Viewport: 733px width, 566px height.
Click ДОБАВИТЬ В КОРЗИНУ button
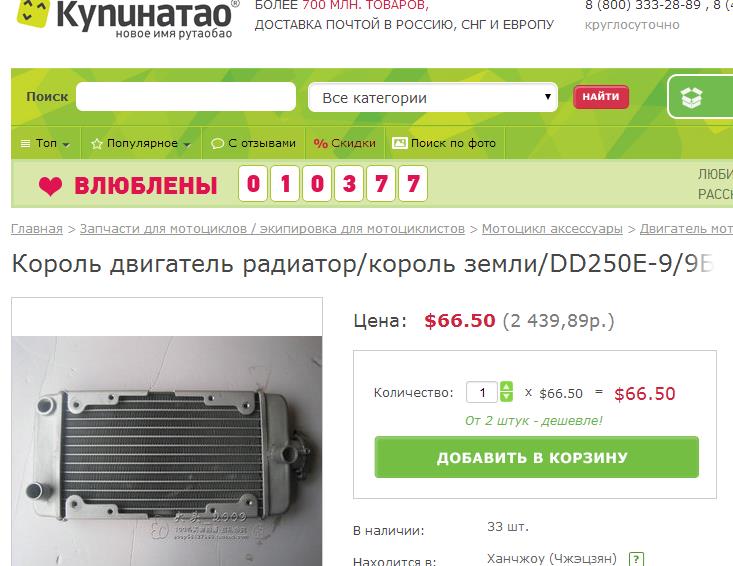pos(537,457)
